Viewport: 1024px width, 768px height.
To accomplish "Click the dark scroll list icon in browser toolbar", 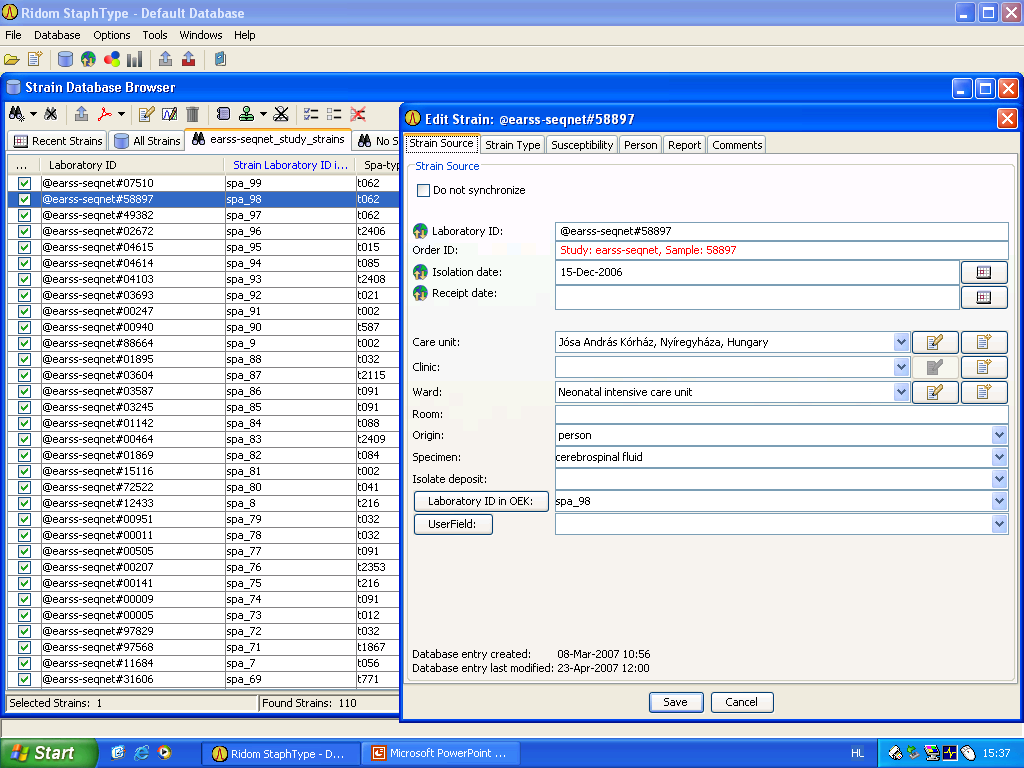I will coord(223,114).
